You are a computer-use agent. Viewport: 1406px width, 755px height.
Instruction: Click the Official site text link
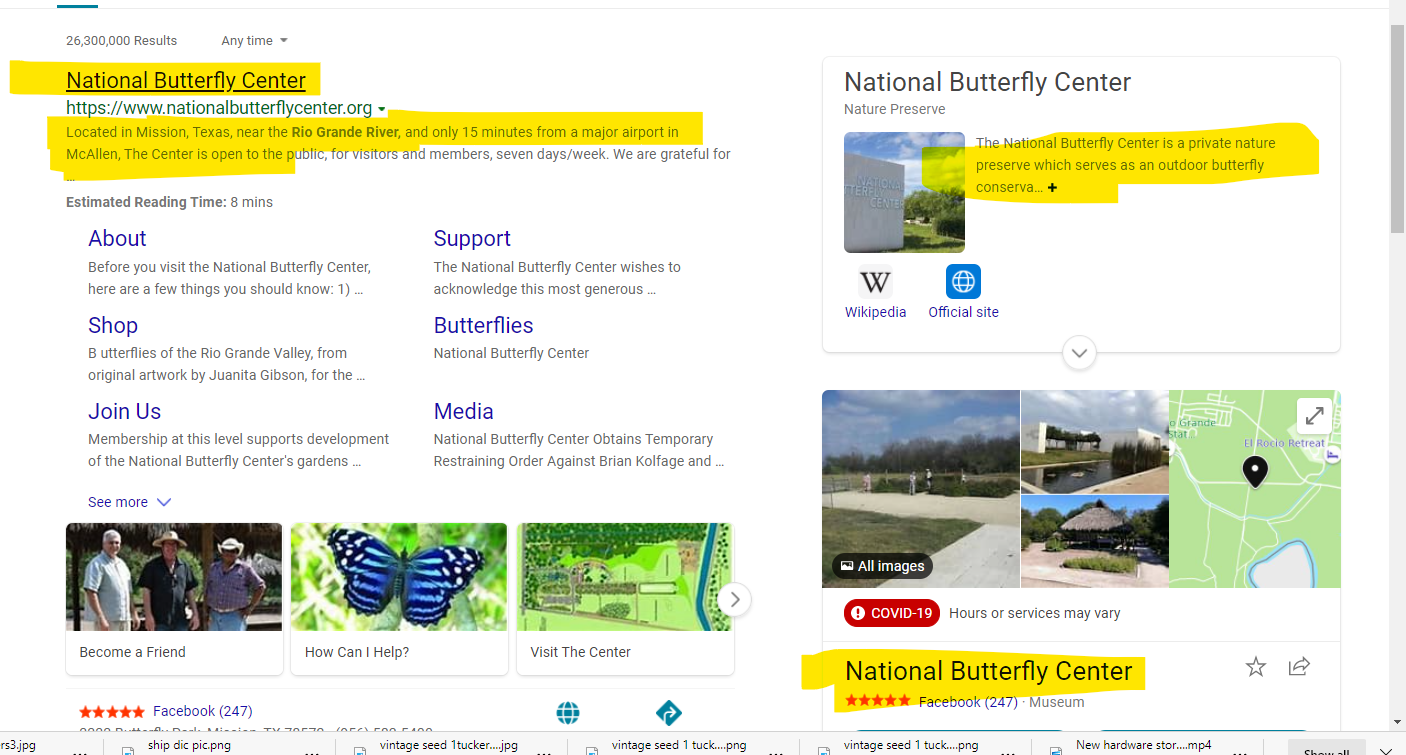point(963,312)
